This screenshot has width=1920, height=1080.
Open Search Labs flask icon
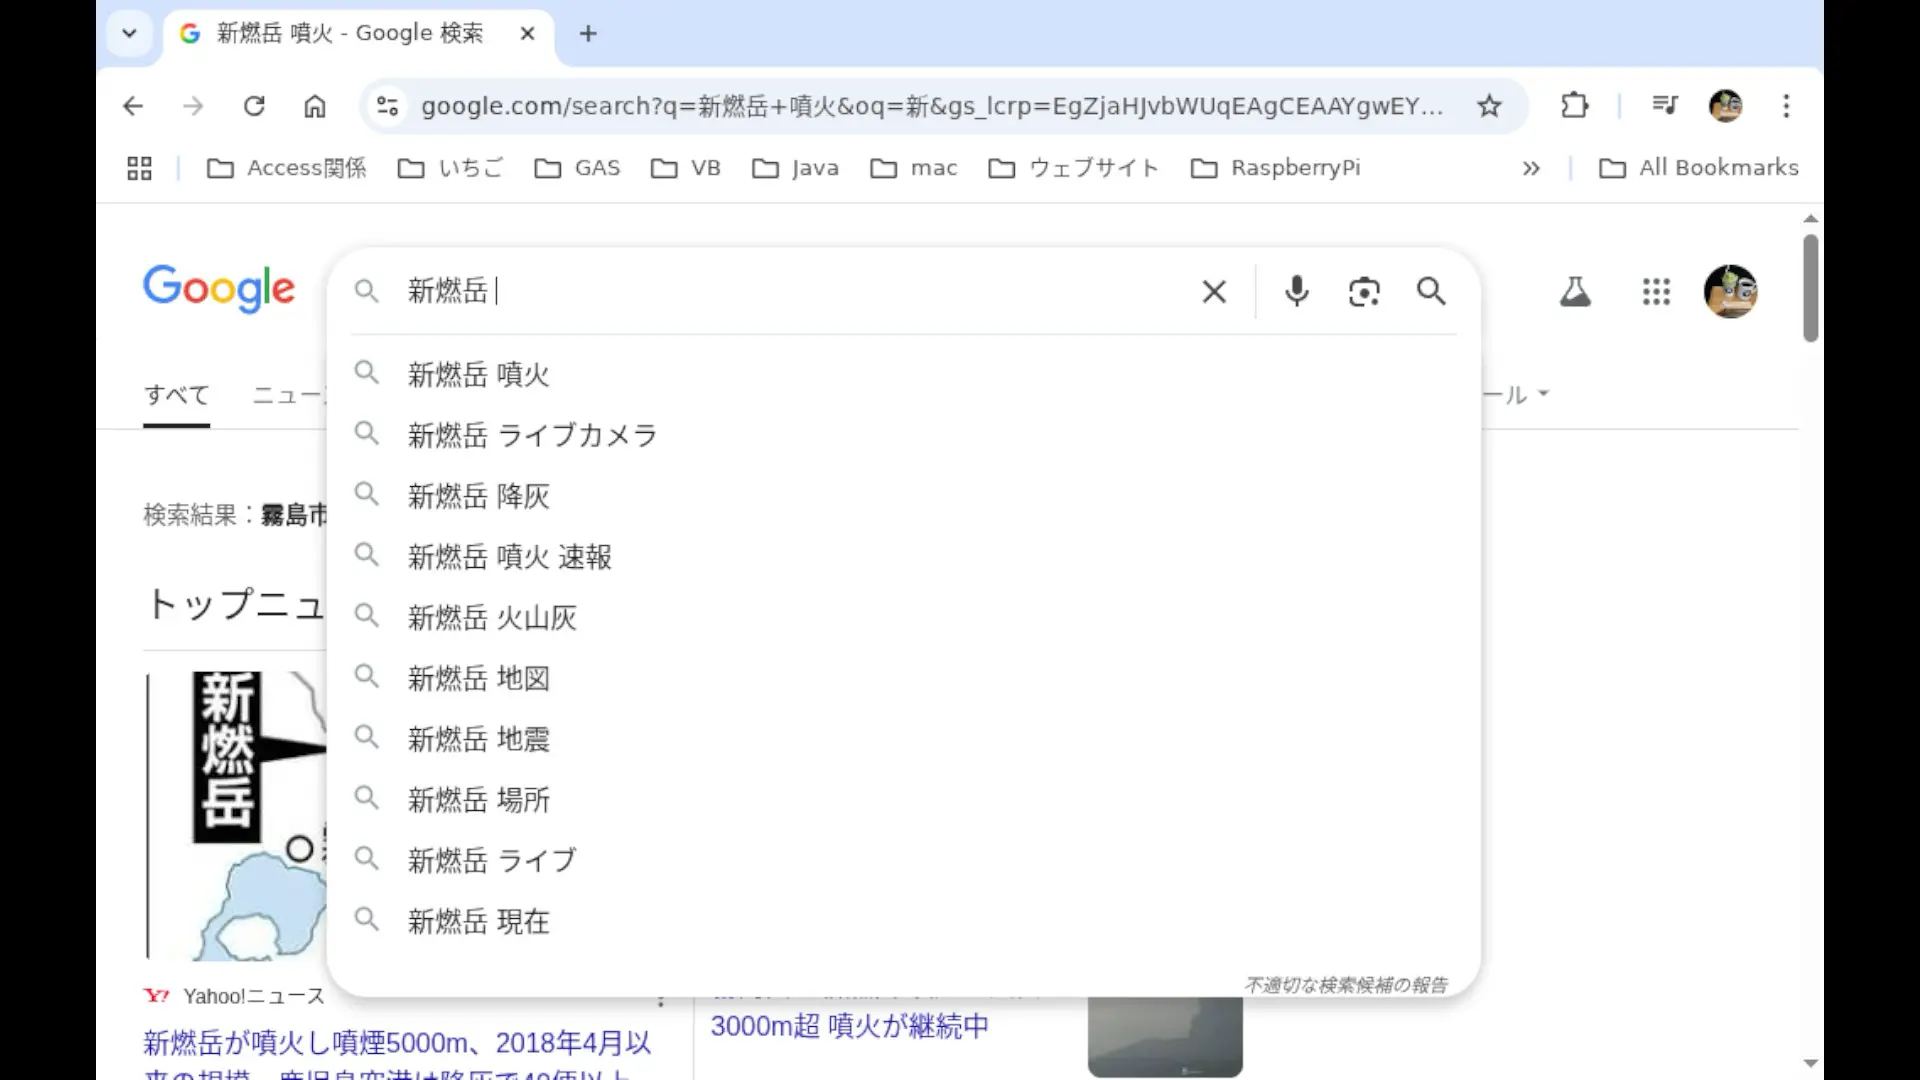(1575, 292)
